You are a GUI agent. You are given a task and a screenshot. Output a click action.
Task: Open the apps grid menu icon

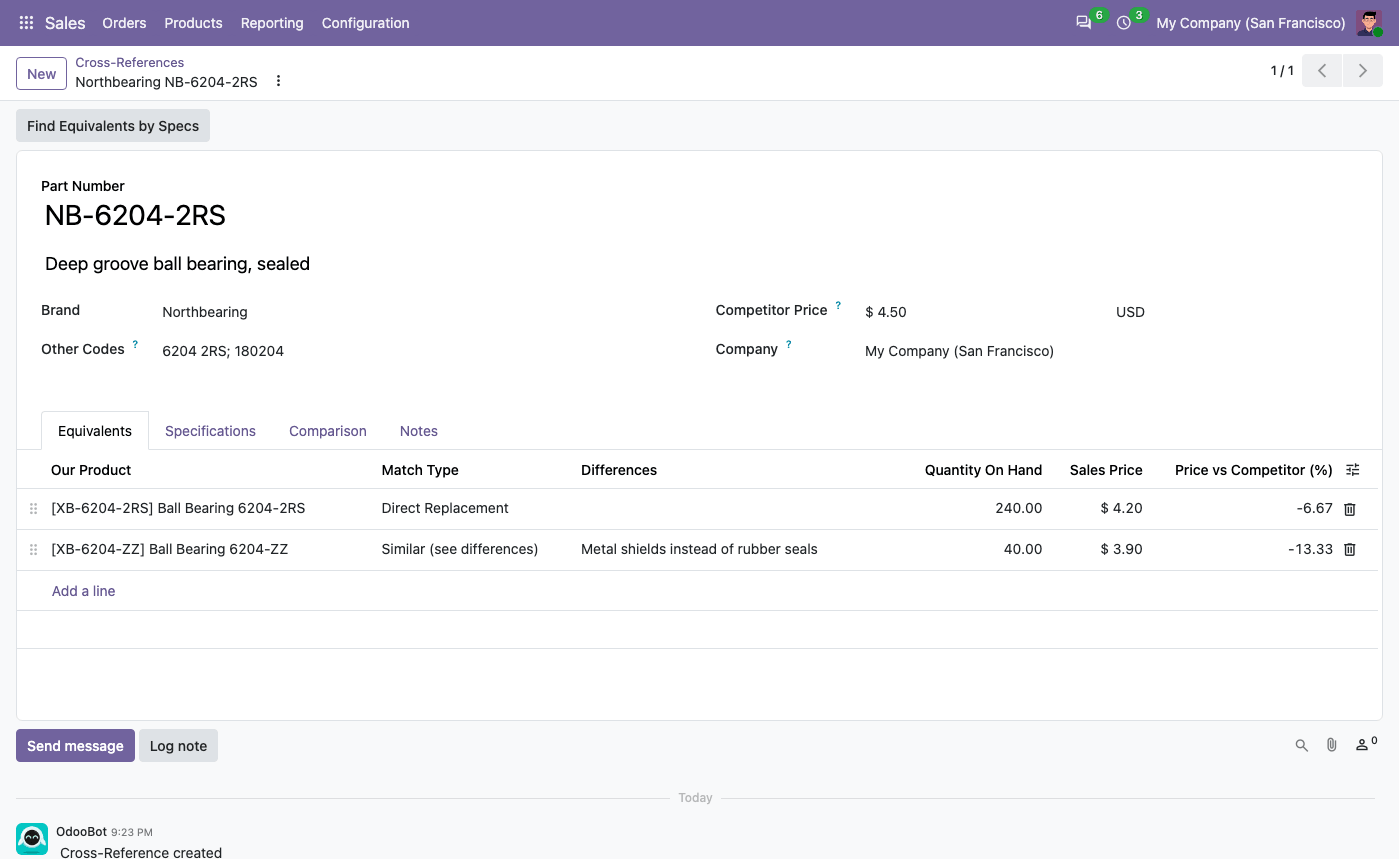coord(26,23)
